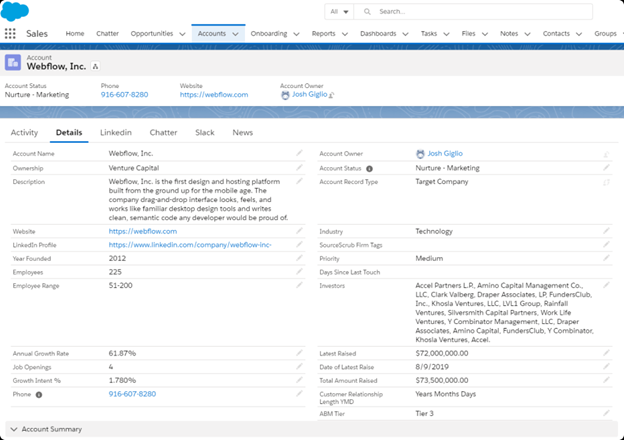Edit Phone field pencil icon
624x440 pixels.
pyautogui.click(x=299, y=394)
